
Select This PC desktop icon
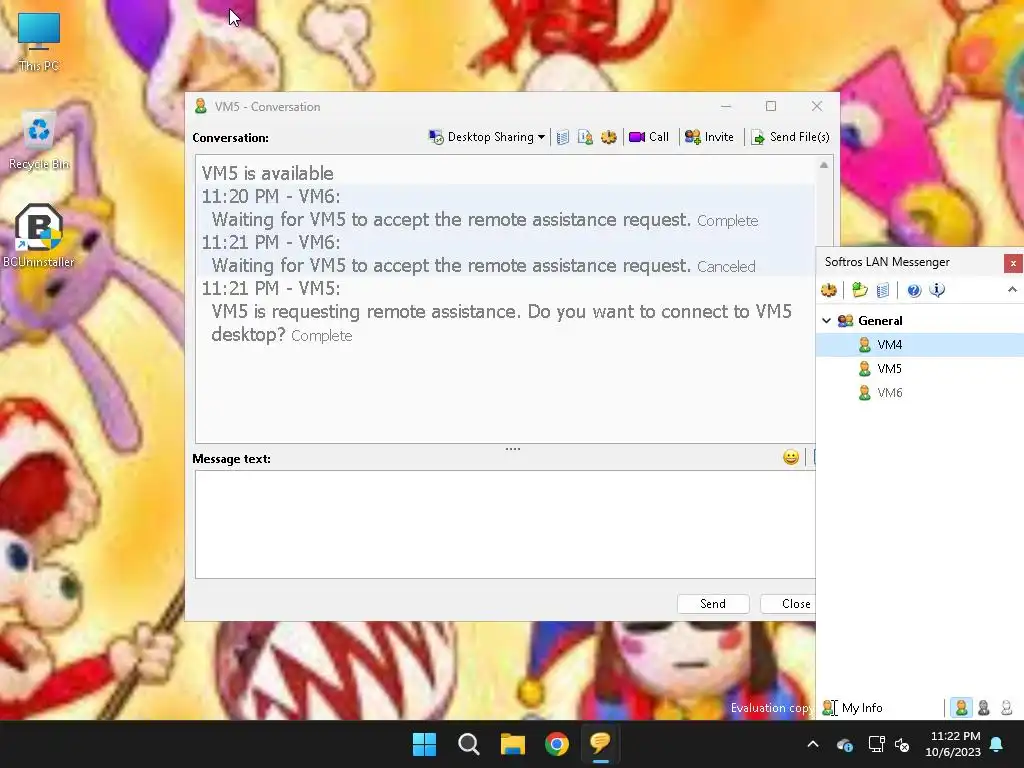[39, 42]
